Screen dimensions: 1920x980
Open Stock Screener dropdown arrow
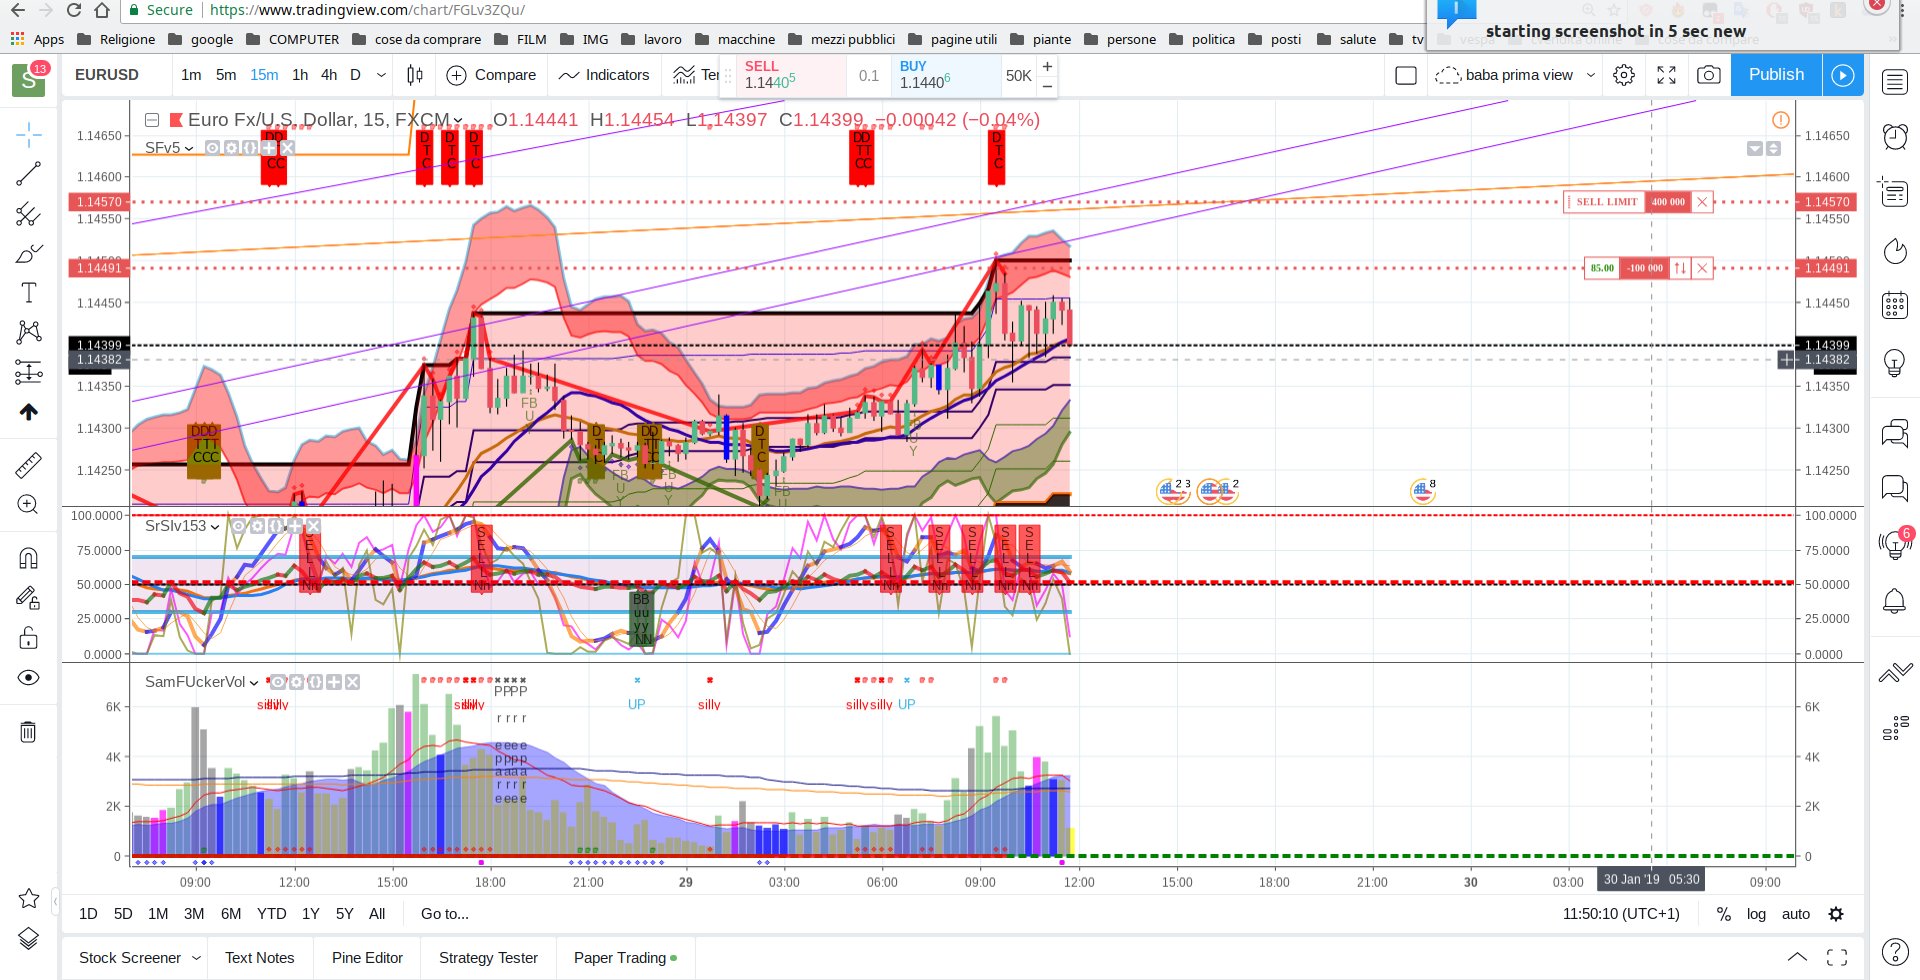tap(196, 958)
